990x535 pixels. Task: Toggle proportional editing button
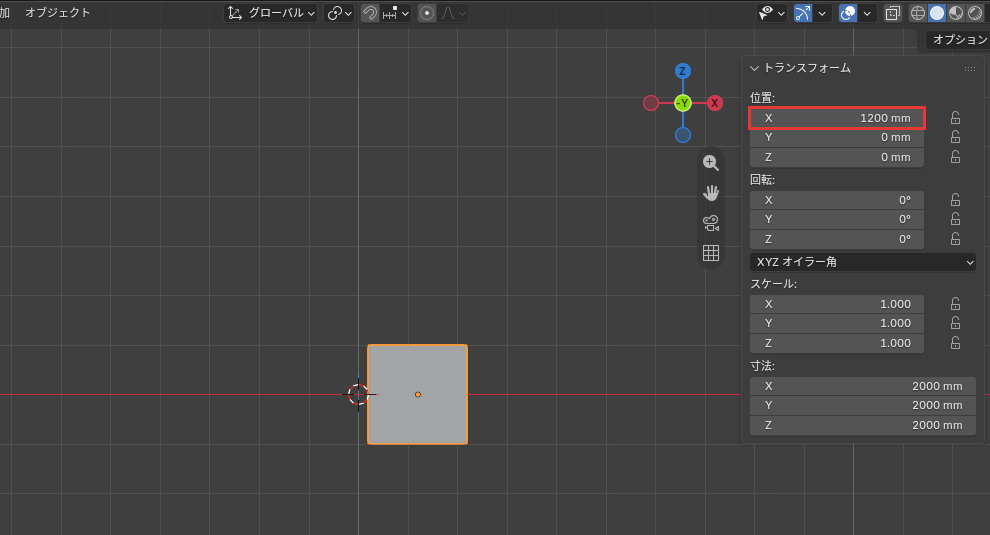click(x=427, y=13)
